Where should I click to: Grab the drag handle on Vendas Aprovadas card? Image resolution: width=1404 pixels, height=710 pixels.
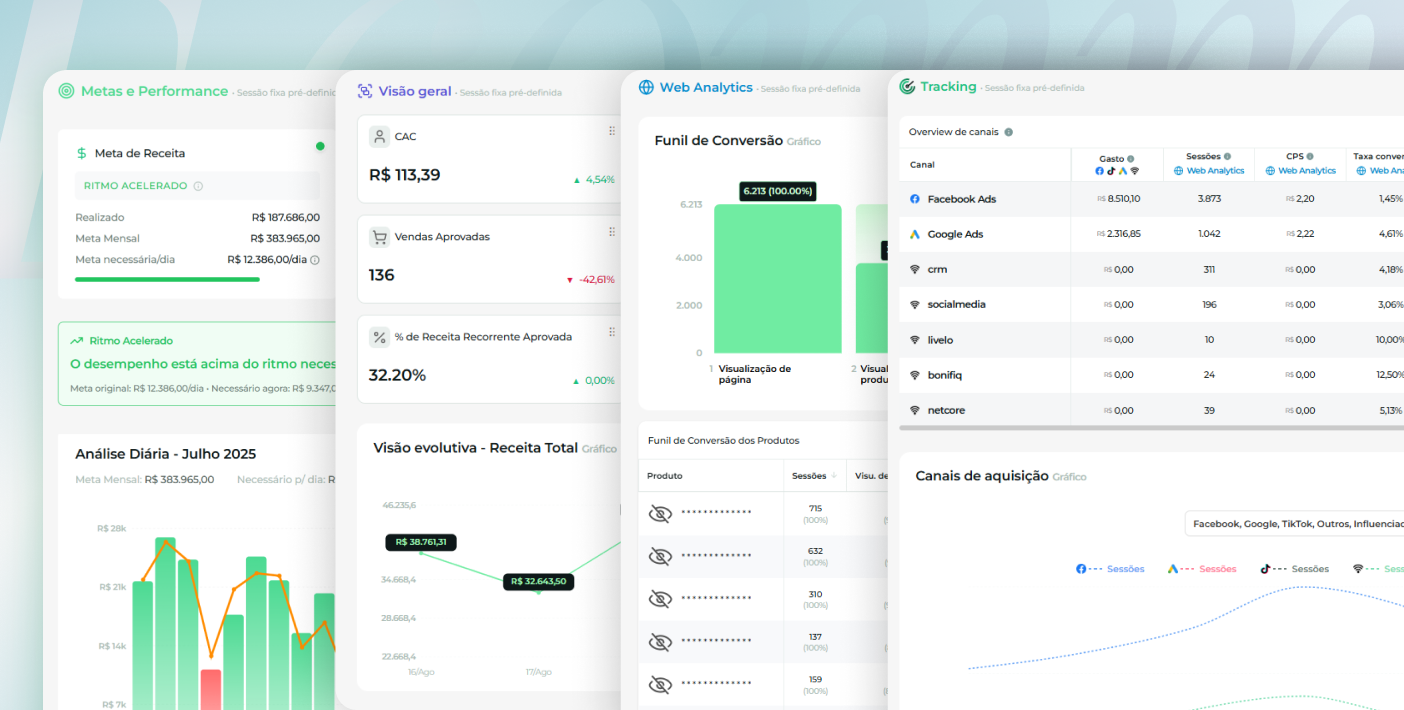point(612,232)
